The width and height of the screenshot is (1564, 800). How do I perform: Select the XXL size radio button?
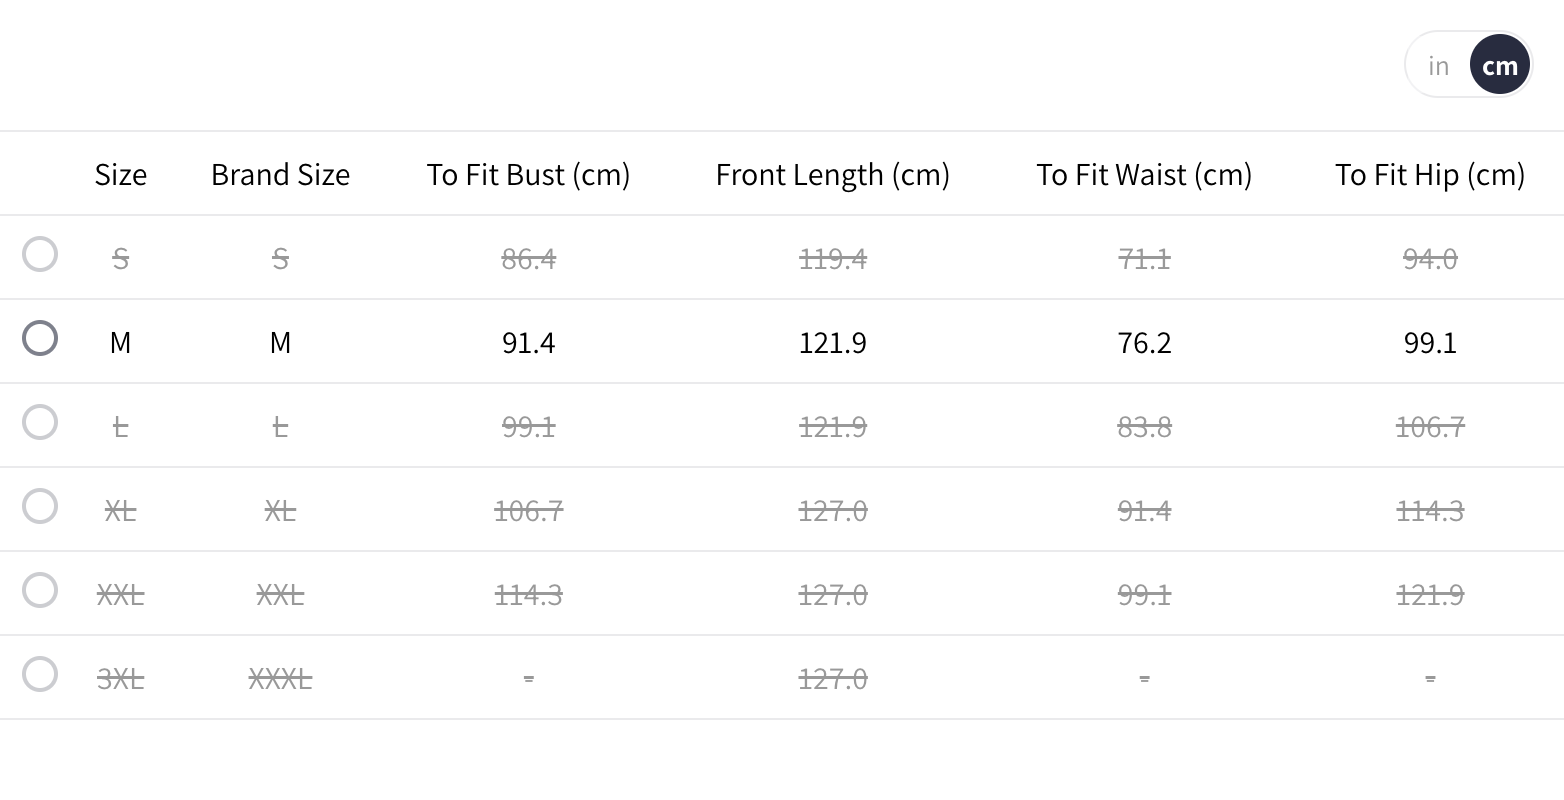[x=40, y=590]
